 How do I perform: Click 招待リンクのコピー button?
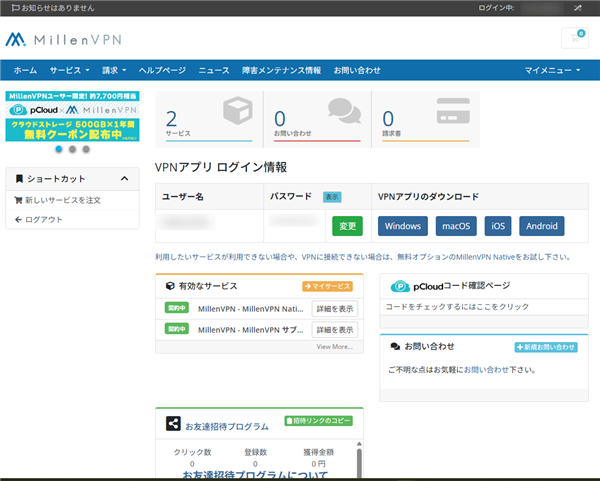[318, 421]
